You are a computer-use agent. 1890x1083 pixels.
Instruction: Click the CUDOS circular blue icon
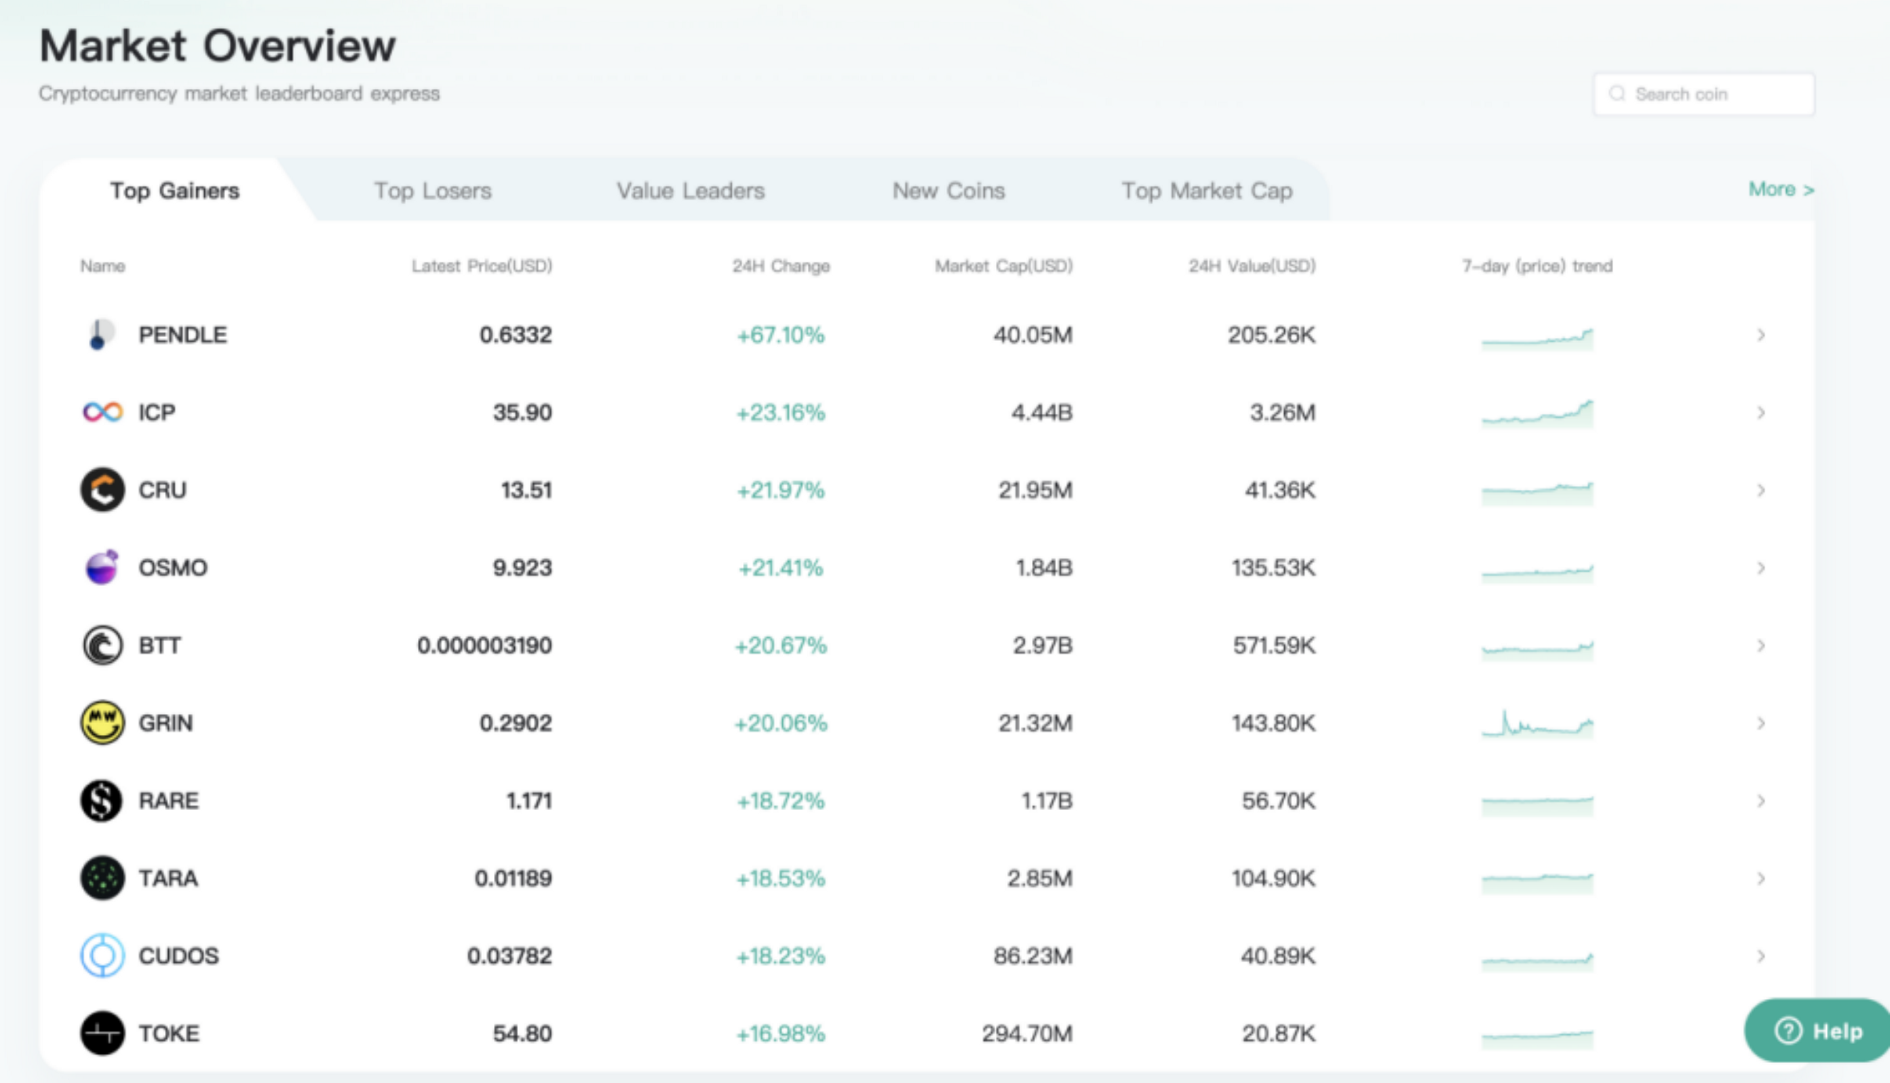[x=102, y=956]
